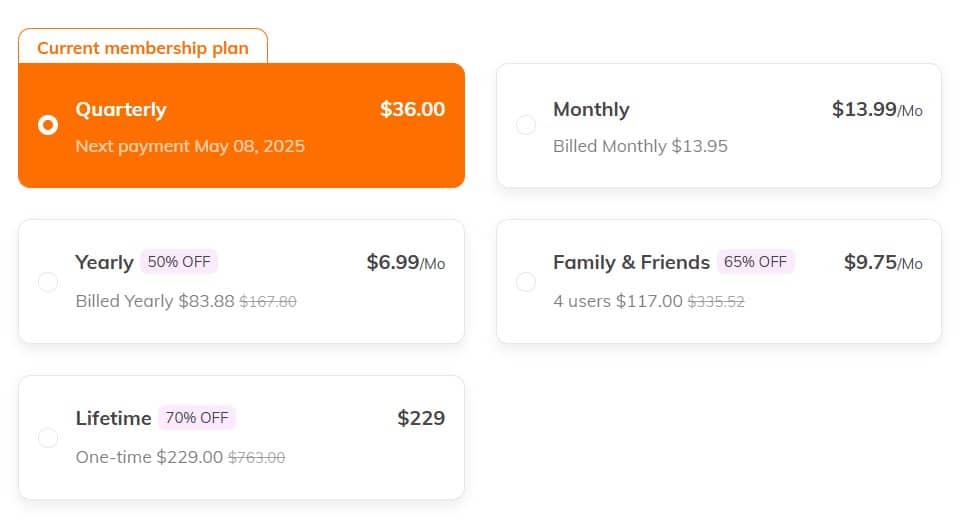Click the $36.00 Quarterly price
Viewport: 967px width, 530px height.
pyautogui.click(x=412, y=109)
